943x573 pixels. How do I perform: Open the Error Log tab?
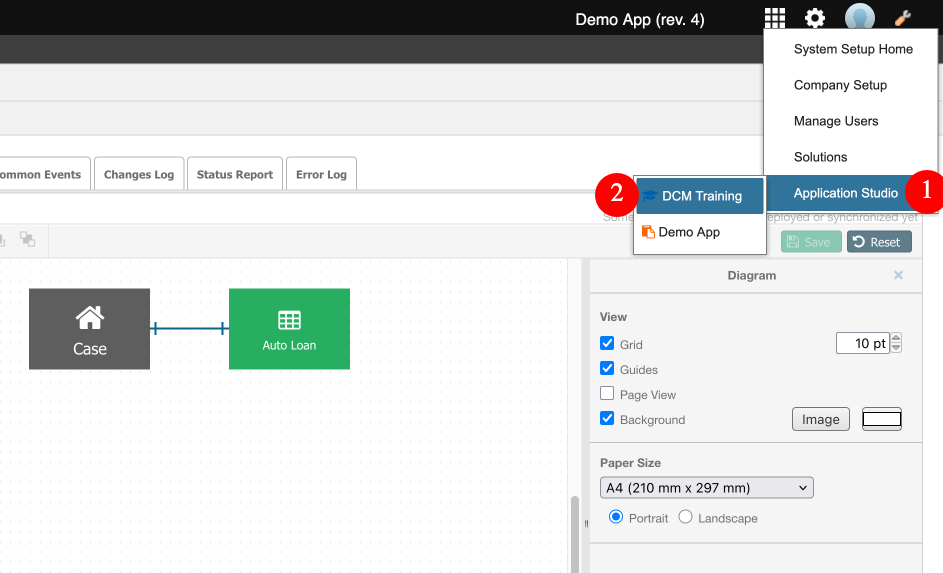321,174
